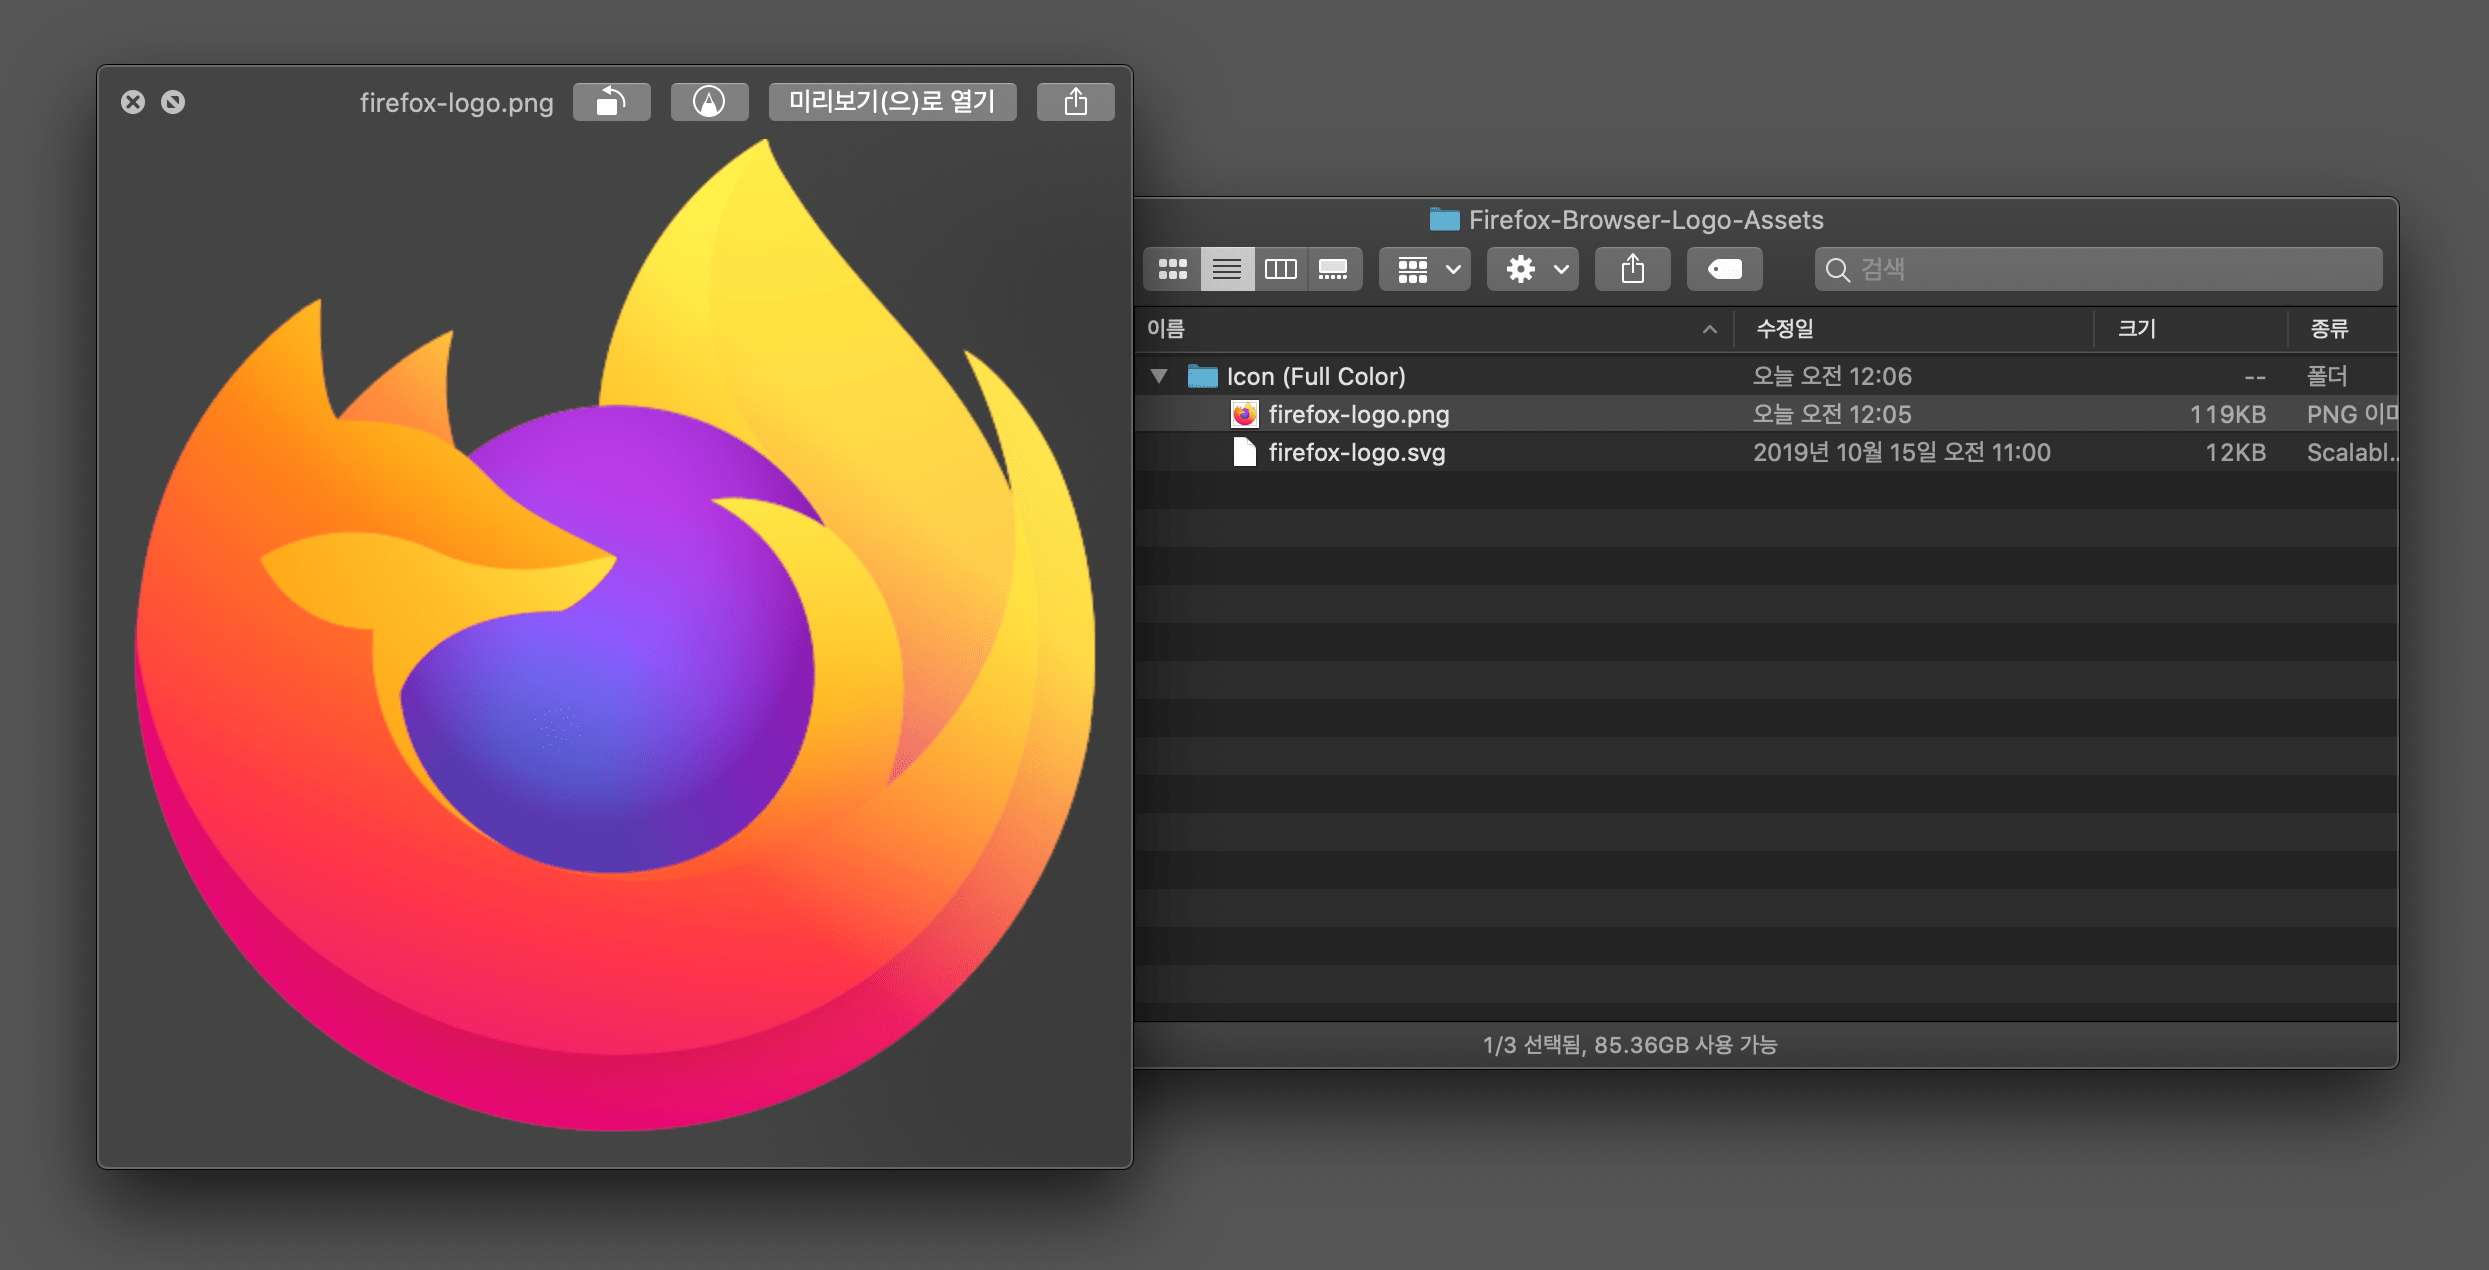Image resolution: width=2489 pixels, height=1270 pixels.
Task: Click the Quick Look full screen button
Action: click(173, 102)
